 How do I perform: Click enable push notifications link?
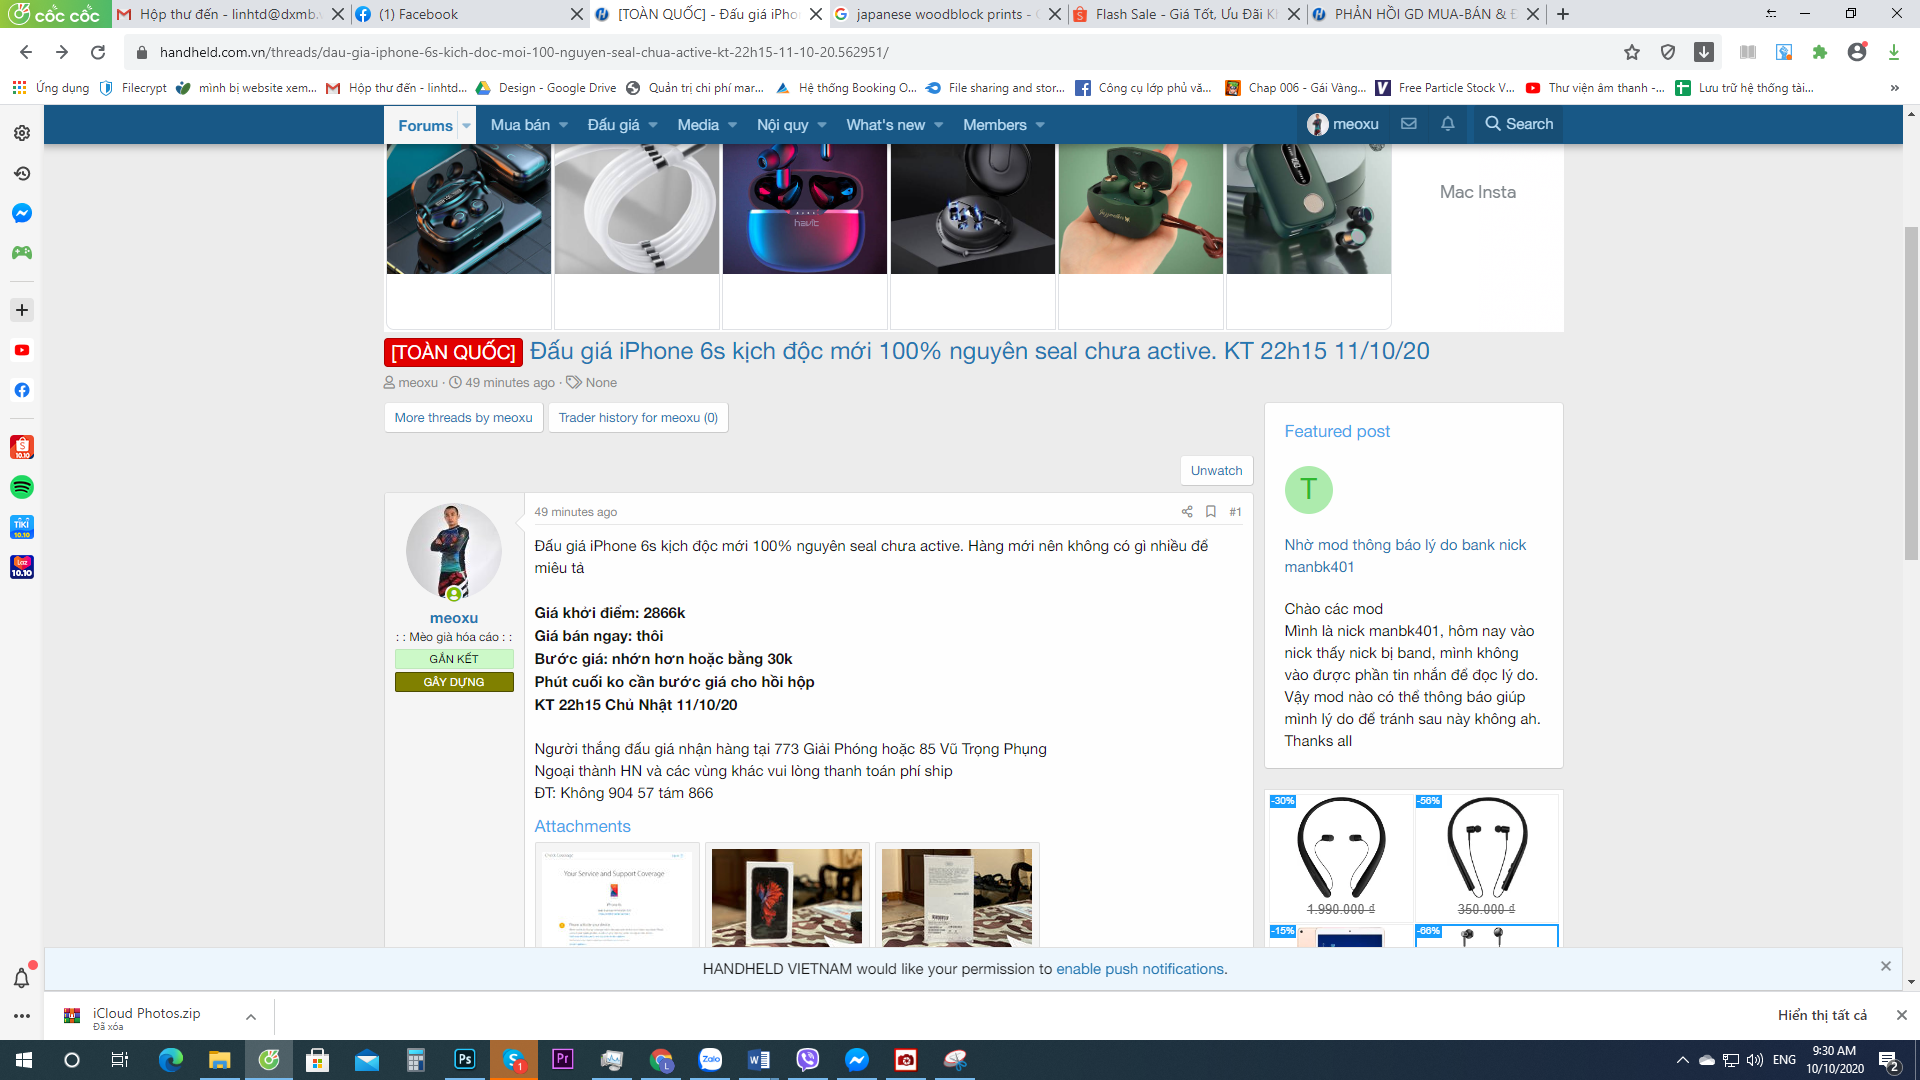[1141, 969]
